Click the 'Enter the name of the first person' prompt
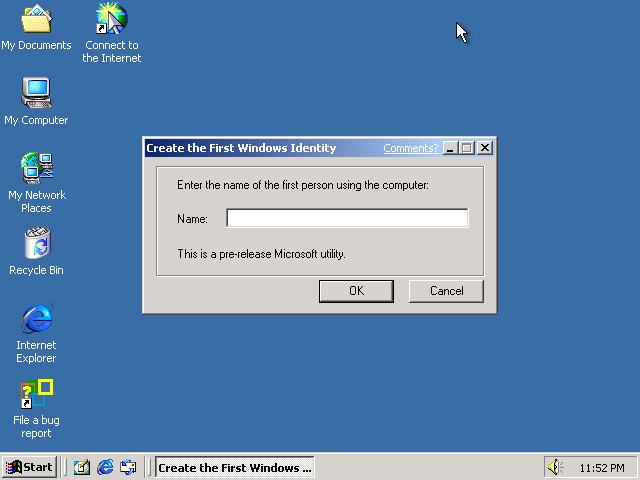 click(303, 185)
